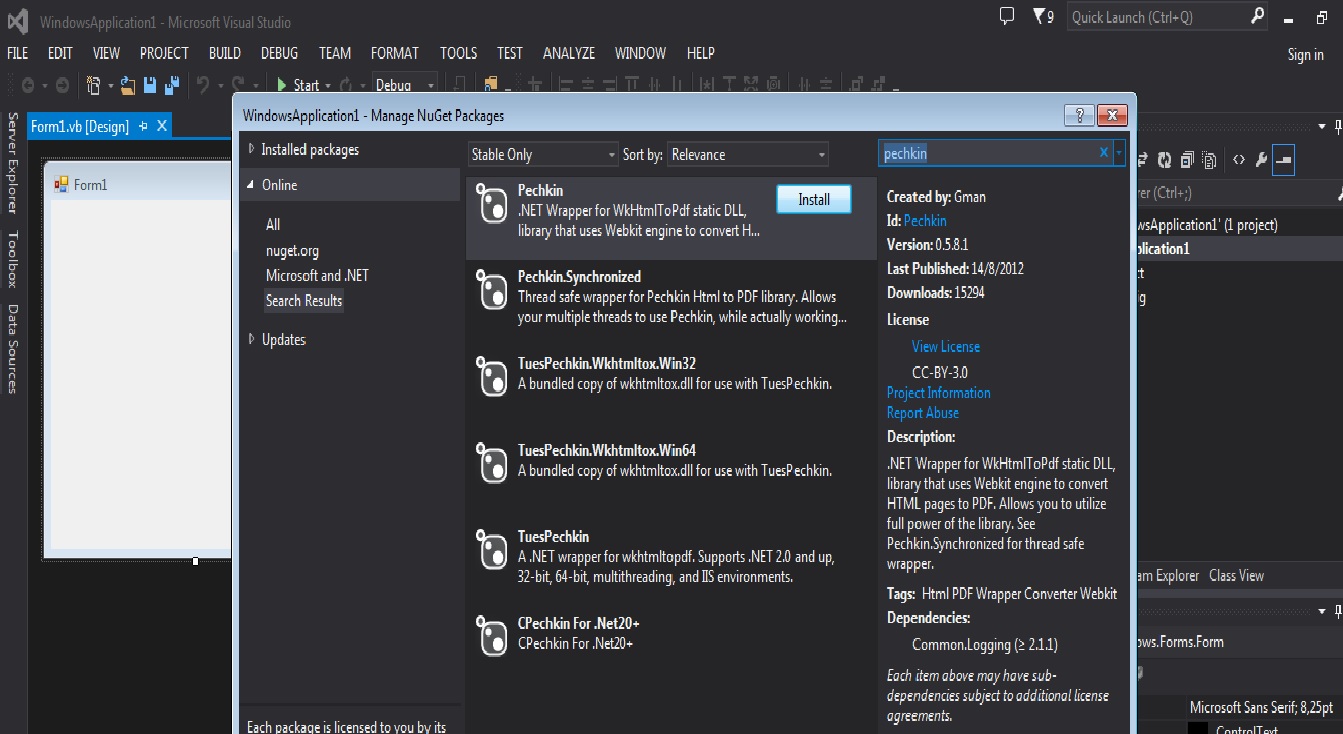Screen dimensions: 1343x734
Task: Expand the Installed packages section
Action: coord(251,149)
